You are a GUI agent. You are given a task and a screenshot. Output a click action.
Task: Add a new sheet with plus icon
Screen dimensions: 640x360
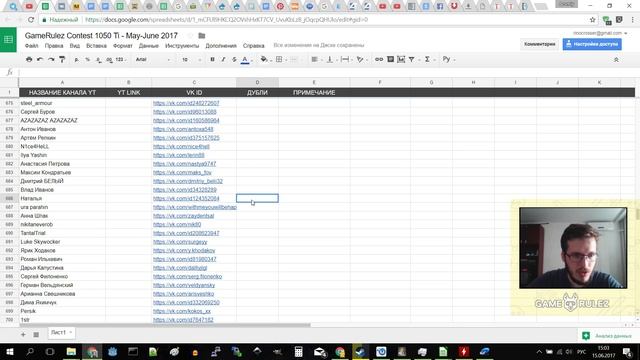[x=23, y=334]
